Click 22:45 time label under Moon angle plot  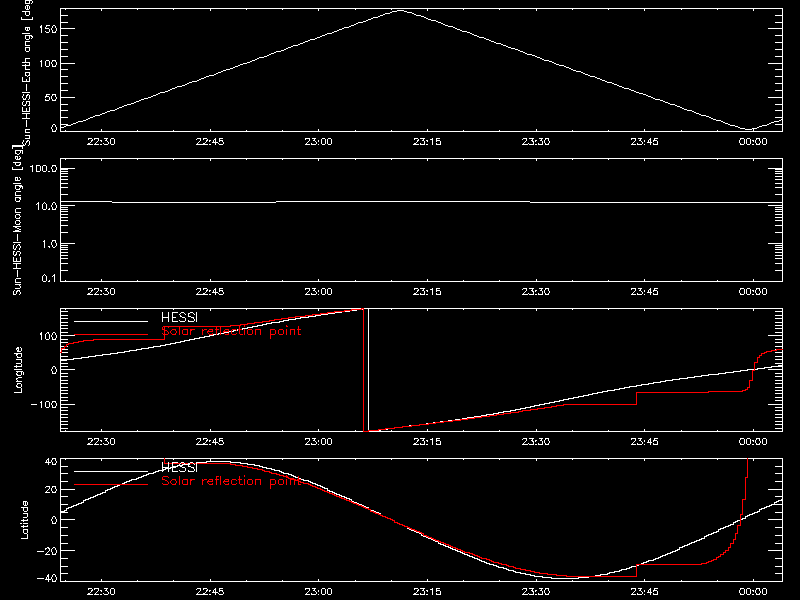click(x=210, y=292)
